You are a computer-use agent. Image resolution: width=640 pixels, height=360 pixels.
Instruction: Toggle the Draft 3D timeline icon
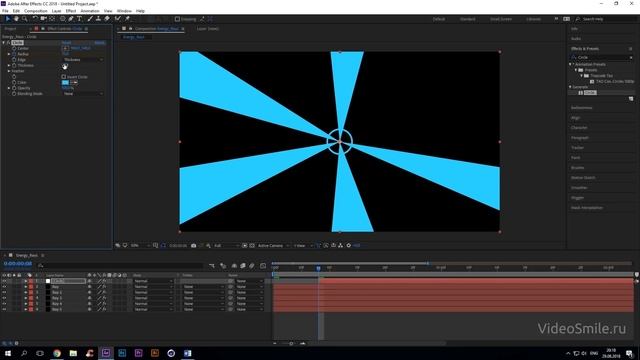coord(223,266)
